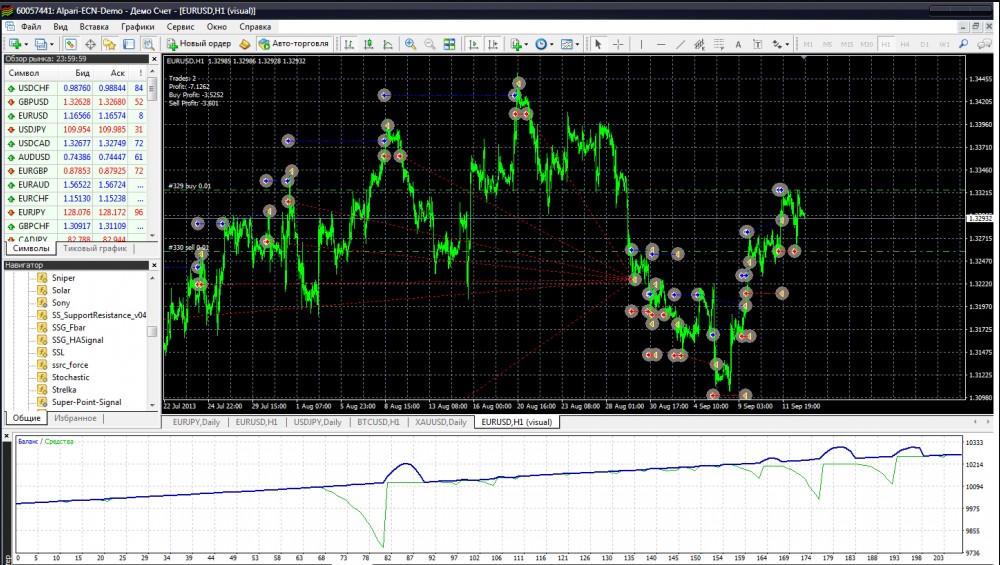Open the Вставка menu
Image resolution: width=1000 pixels, height=565 pixels.
[94, 27]
